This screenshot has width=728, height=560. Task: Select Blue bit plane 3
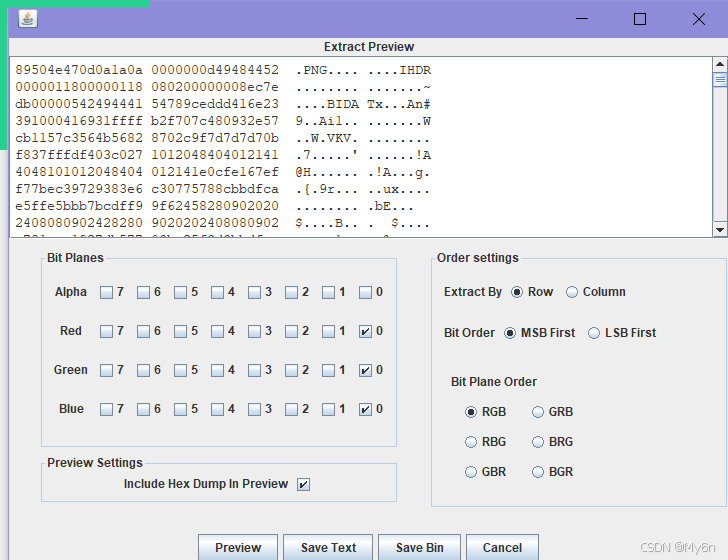(x=254, y=409)
